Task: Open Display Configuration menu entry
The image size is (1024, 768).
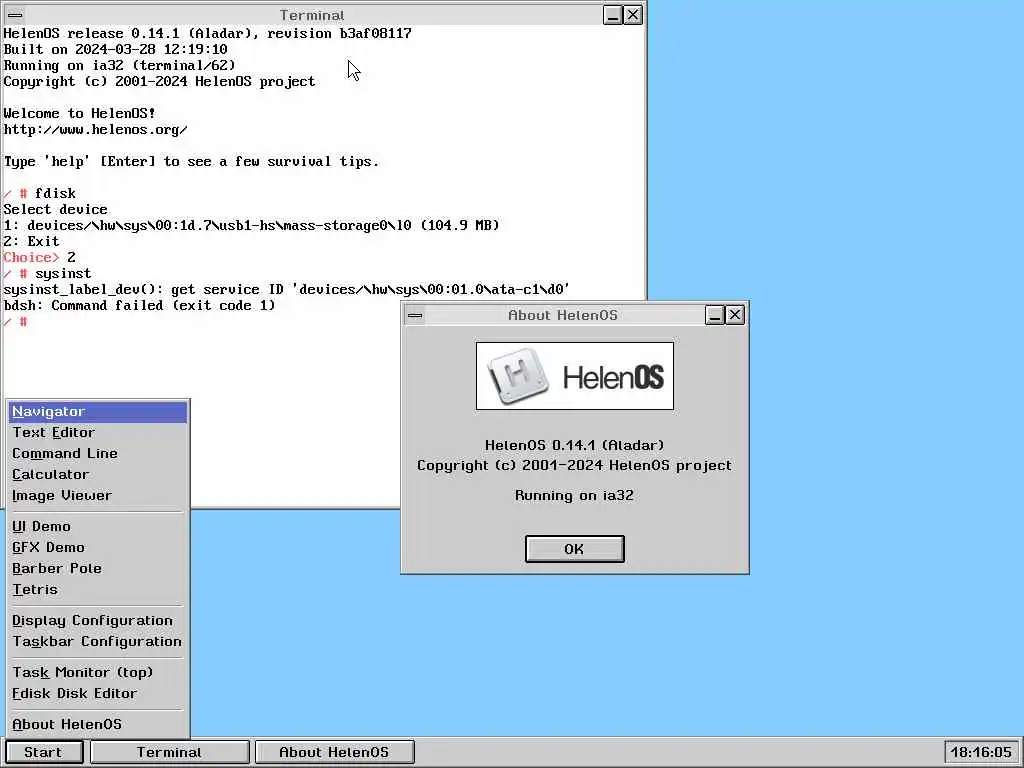Action: coord(98,620)
